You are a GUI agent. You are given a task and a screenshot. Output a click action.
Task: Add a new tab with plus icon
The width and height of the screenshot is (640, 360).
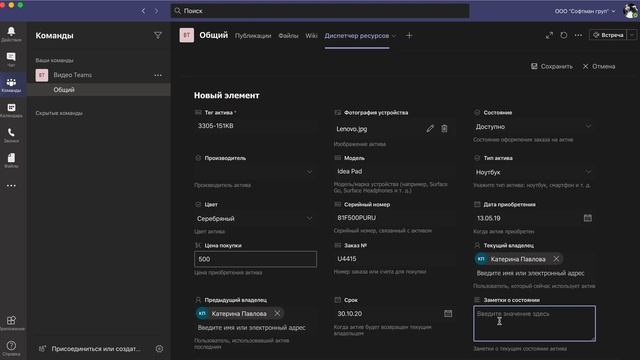409,36
